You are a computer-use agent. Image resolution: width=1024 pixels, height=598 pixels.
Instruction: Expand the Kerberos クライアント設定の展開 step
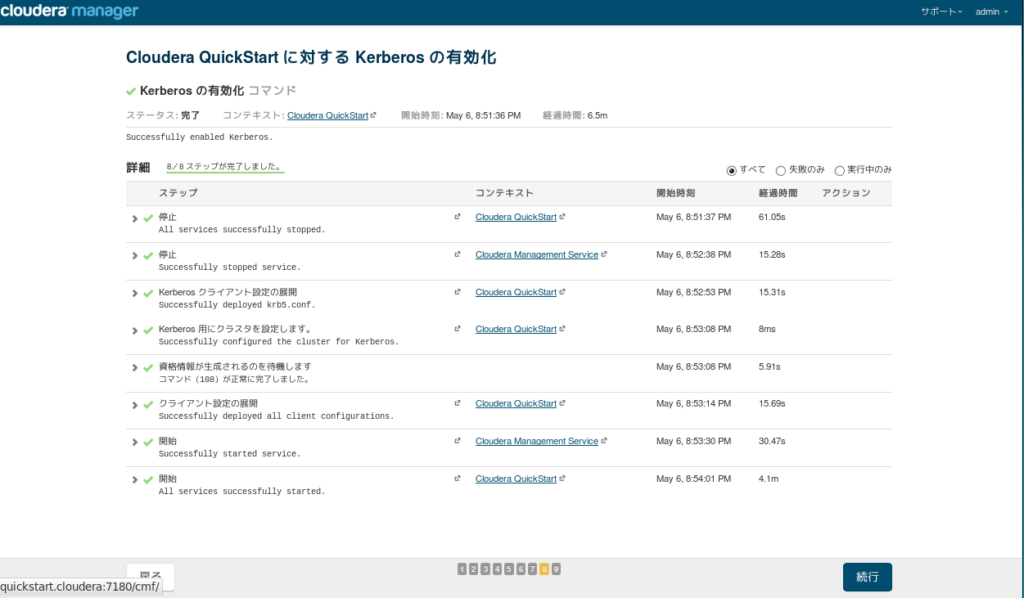(135, 294)
